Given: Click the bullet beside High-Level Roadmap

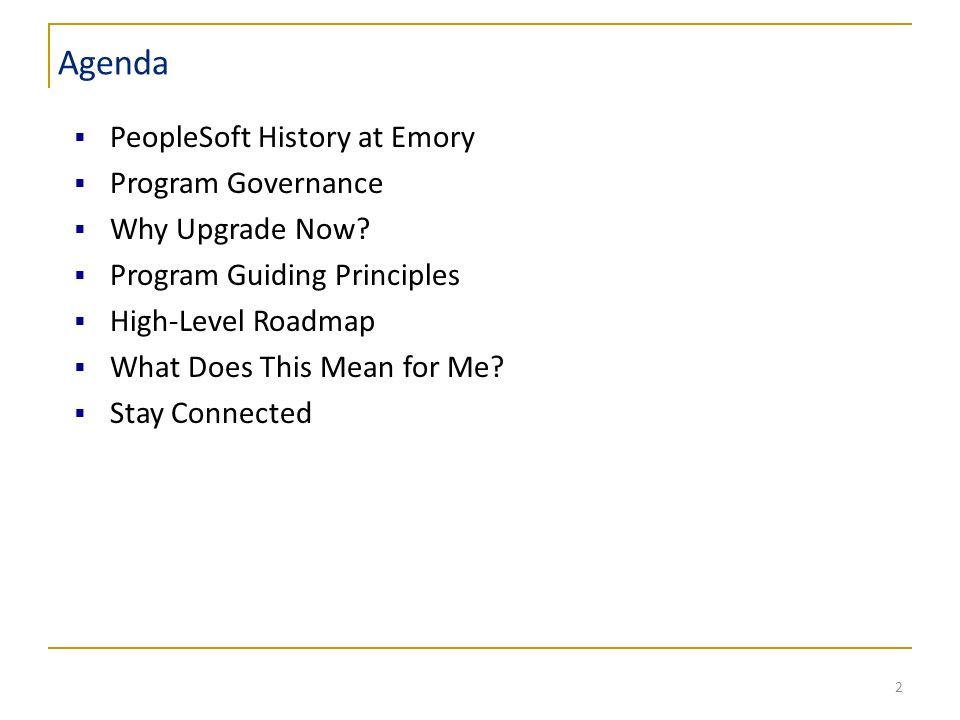Looking at the screenshot, I should (80, 321).
